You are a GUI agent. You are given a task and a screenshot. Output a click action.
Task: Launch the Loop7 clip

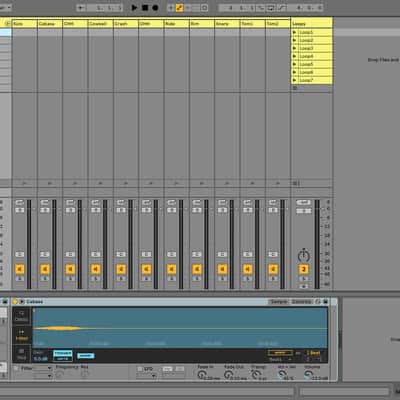(x=295, y=80)
